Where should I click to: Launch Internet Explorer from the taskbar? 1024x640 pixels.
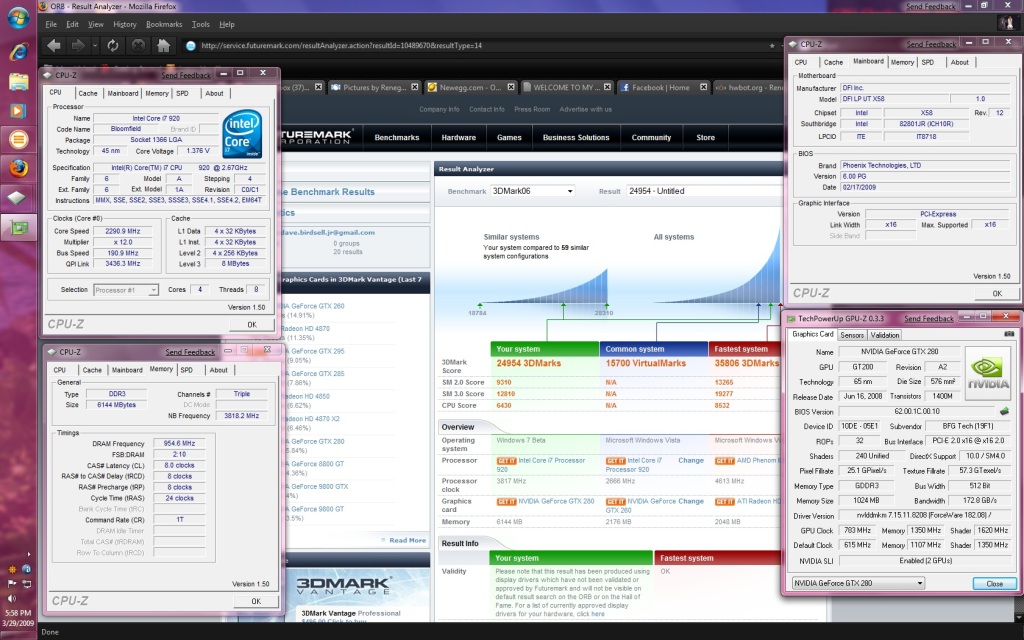(x=18, y=52)
